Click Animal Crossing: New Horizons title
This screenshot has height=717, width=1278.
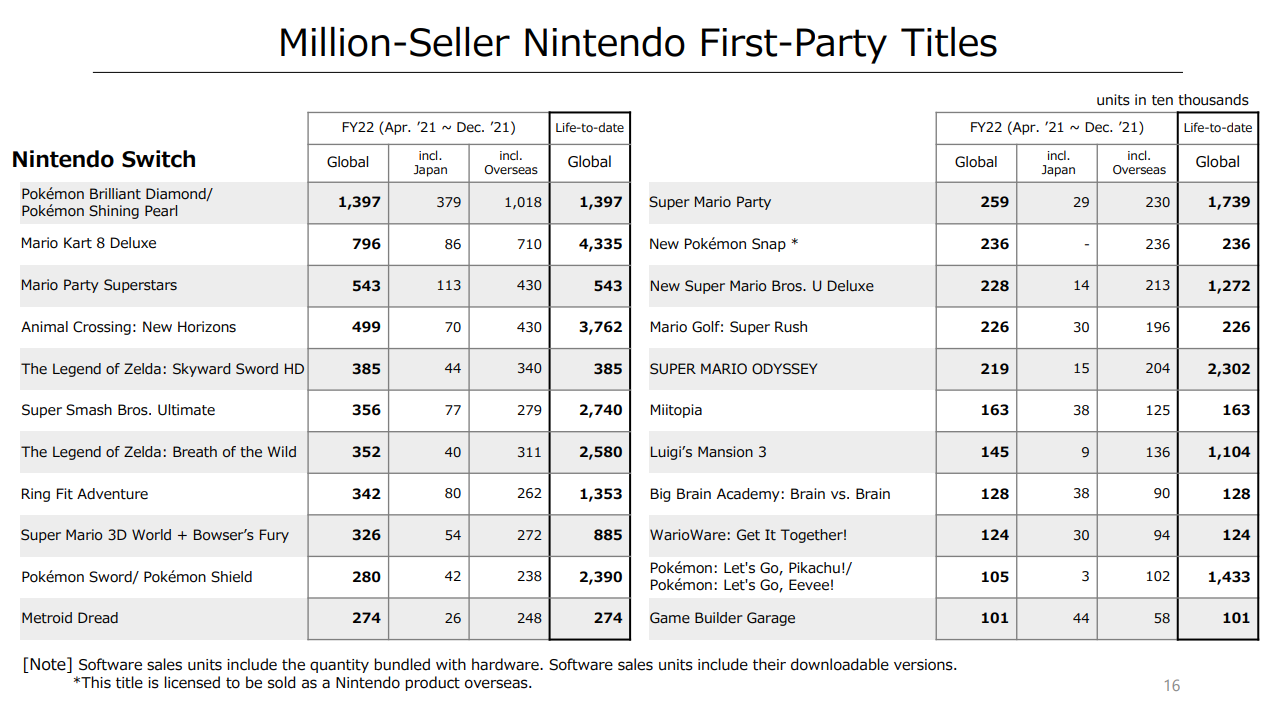tap(128, 327)
